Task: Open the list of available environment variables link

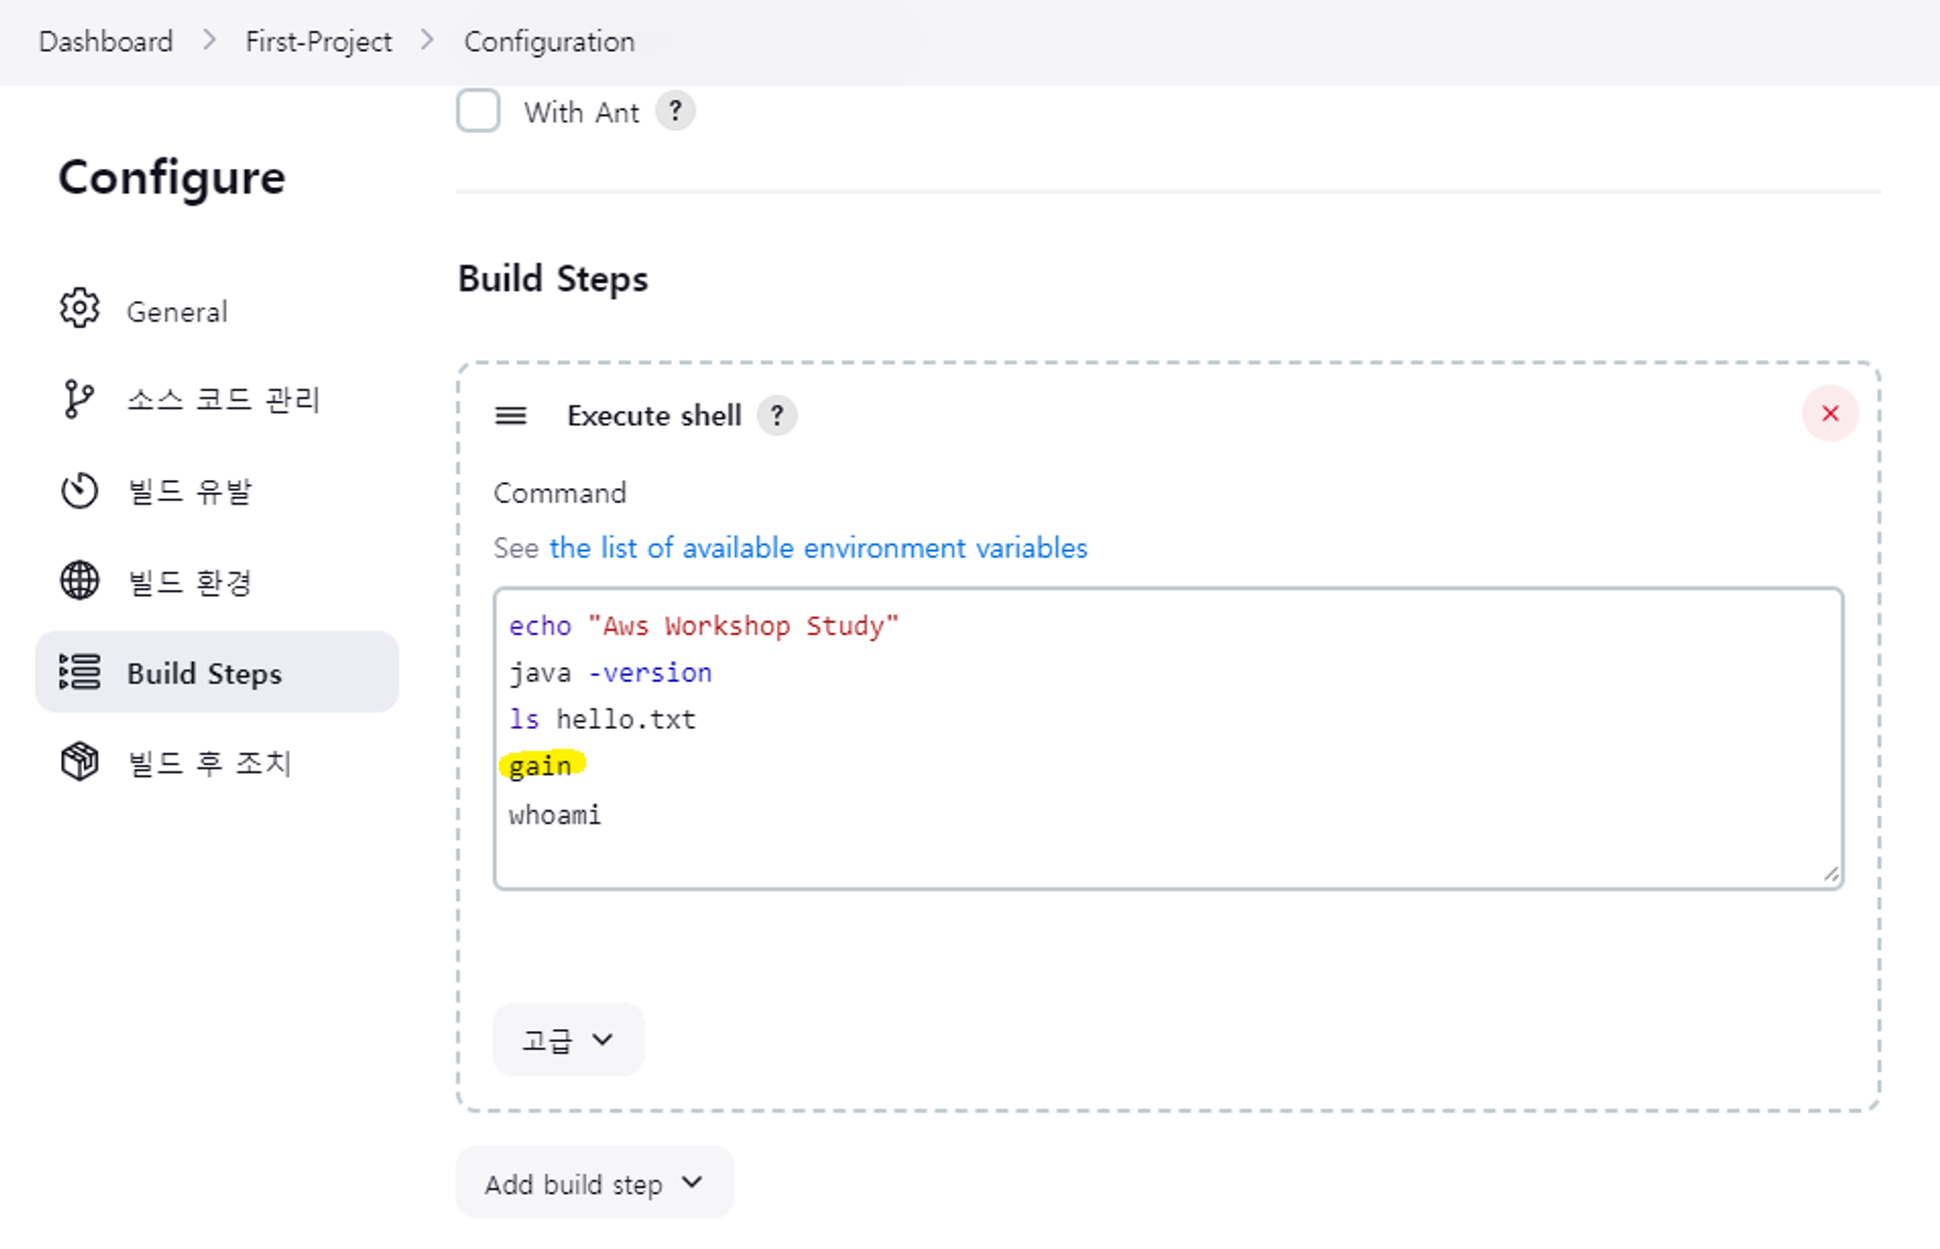Action: 817,548
